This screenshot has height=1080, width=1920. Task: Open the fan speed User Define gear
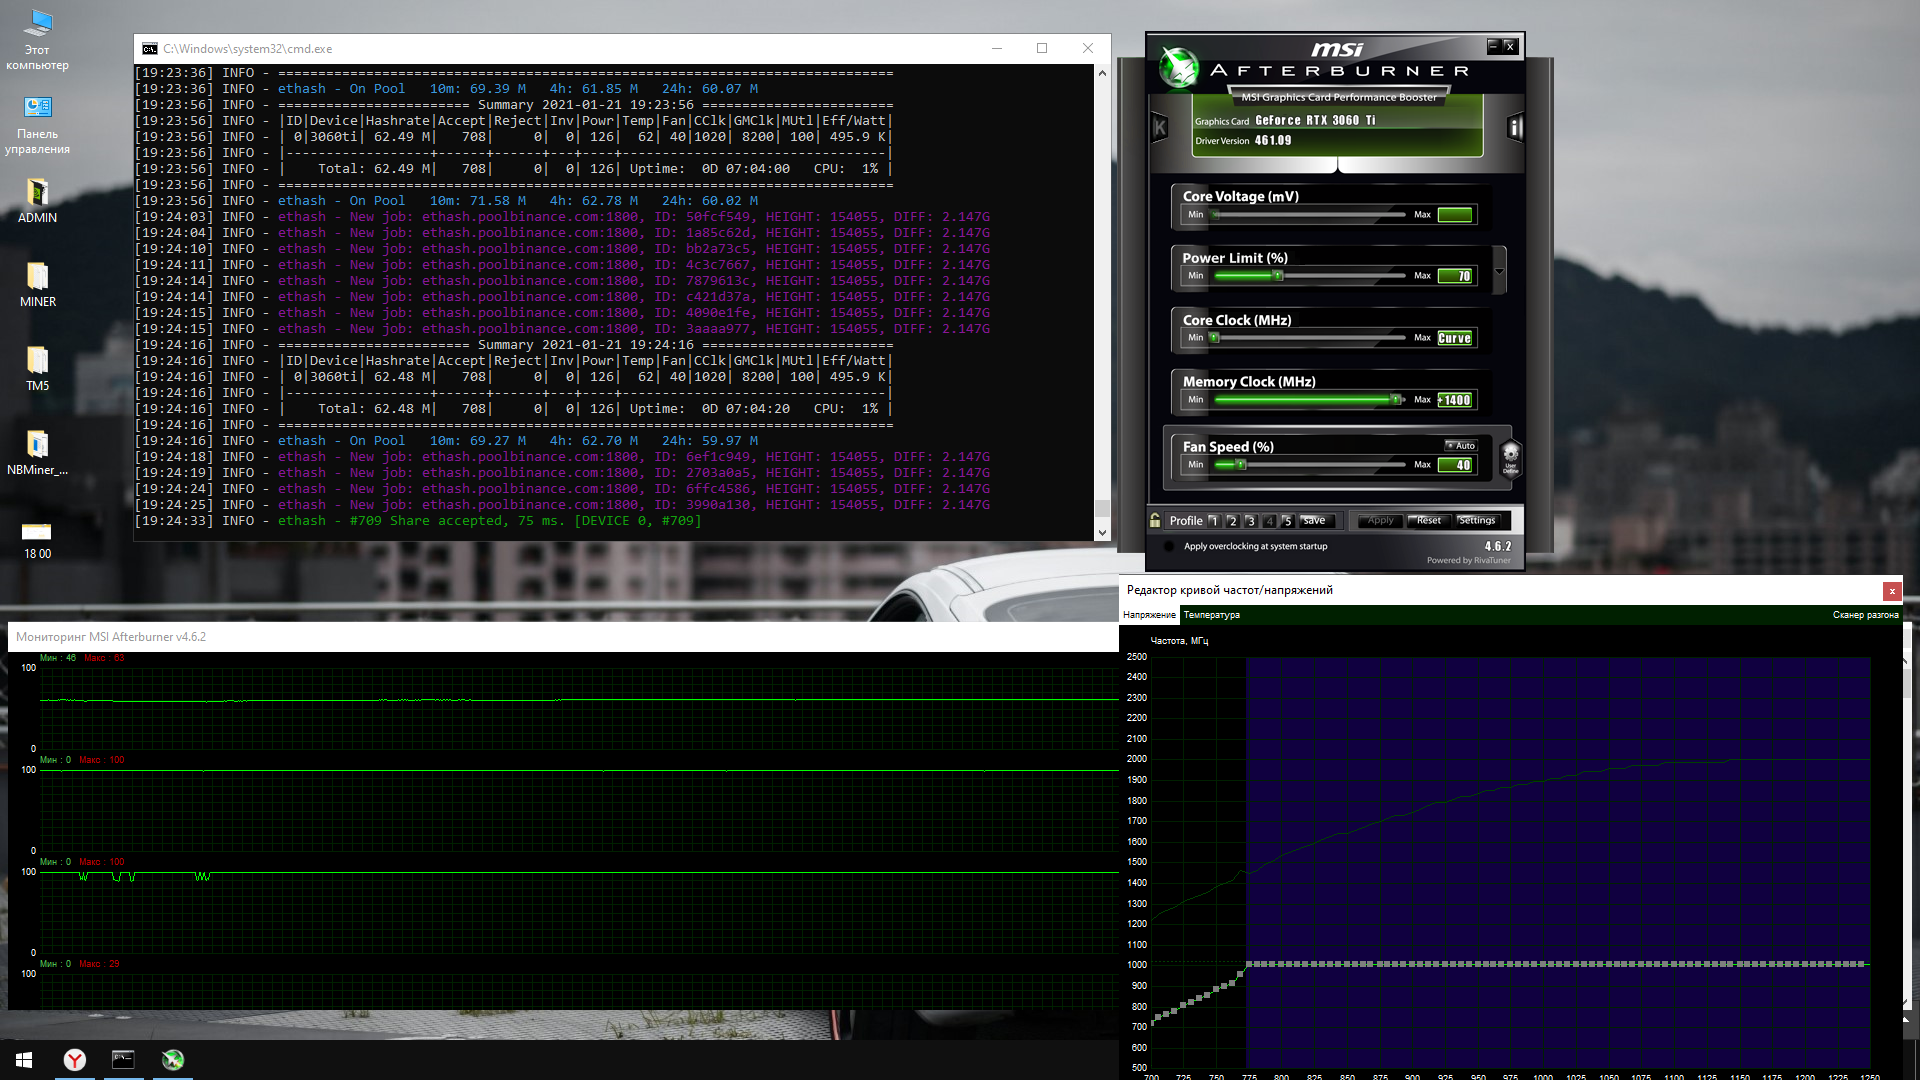(1510, 458)
